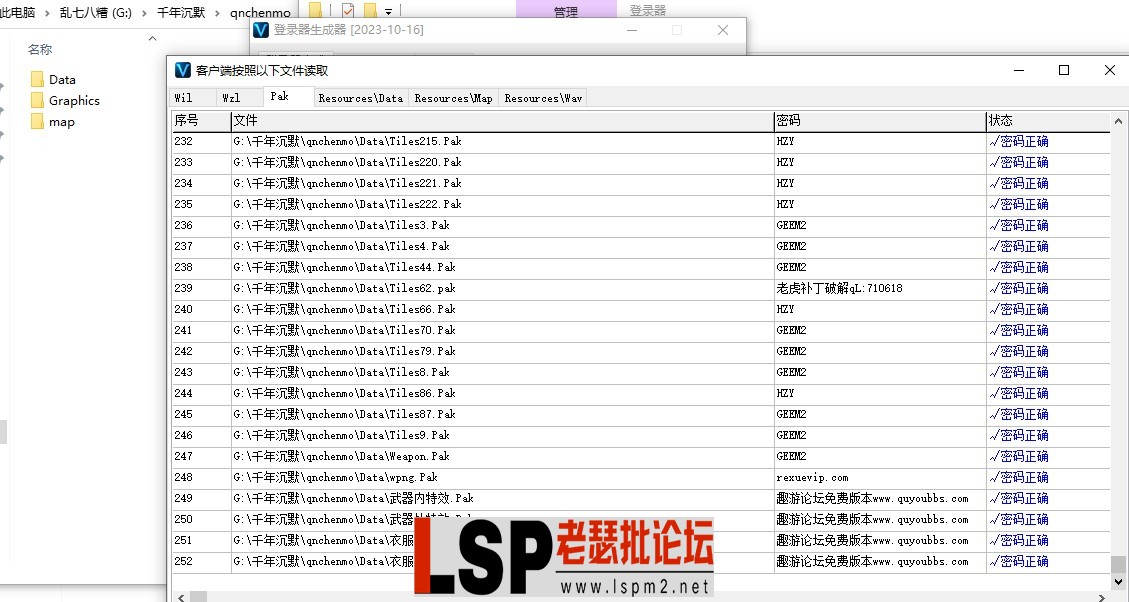Click the V icon of 客户端按照以下文件读取 window

[x=183, y=70]
